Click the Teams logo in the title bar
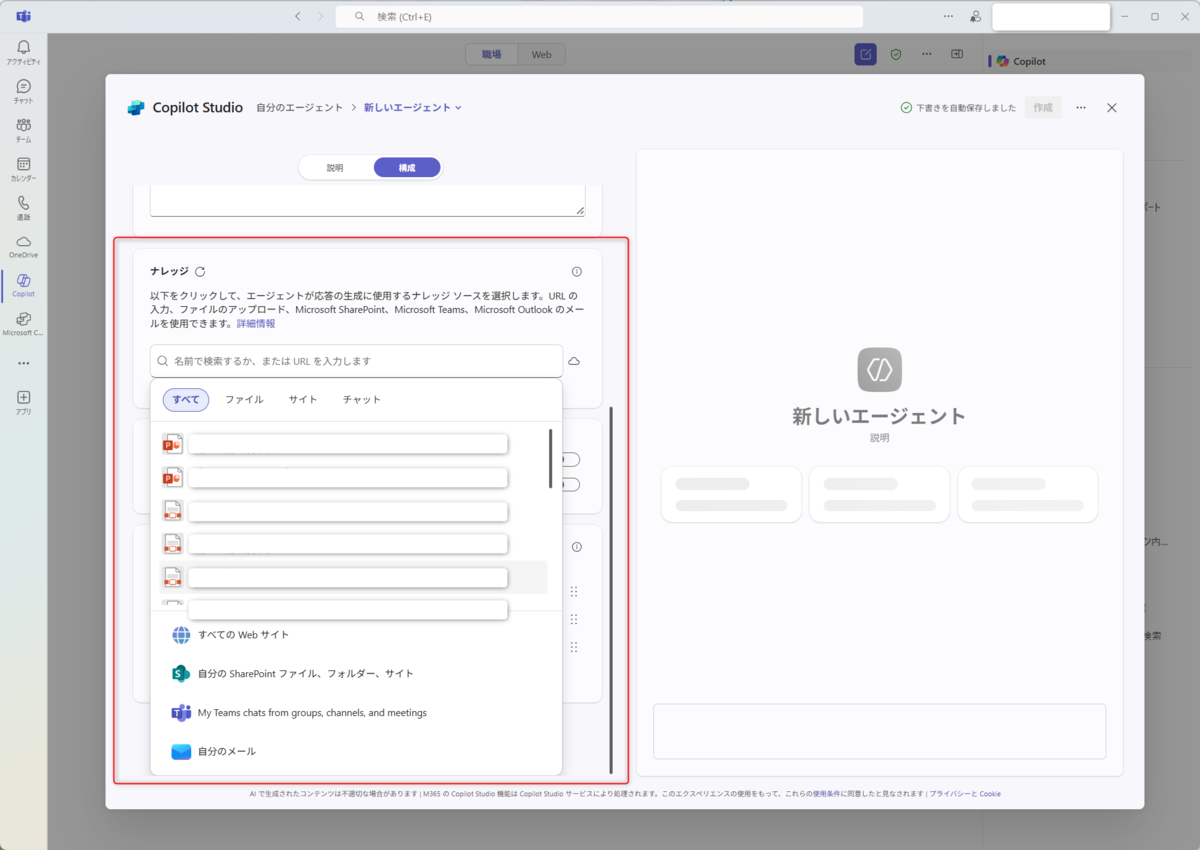The image size is (1200, 850). [x=23, y=16]
